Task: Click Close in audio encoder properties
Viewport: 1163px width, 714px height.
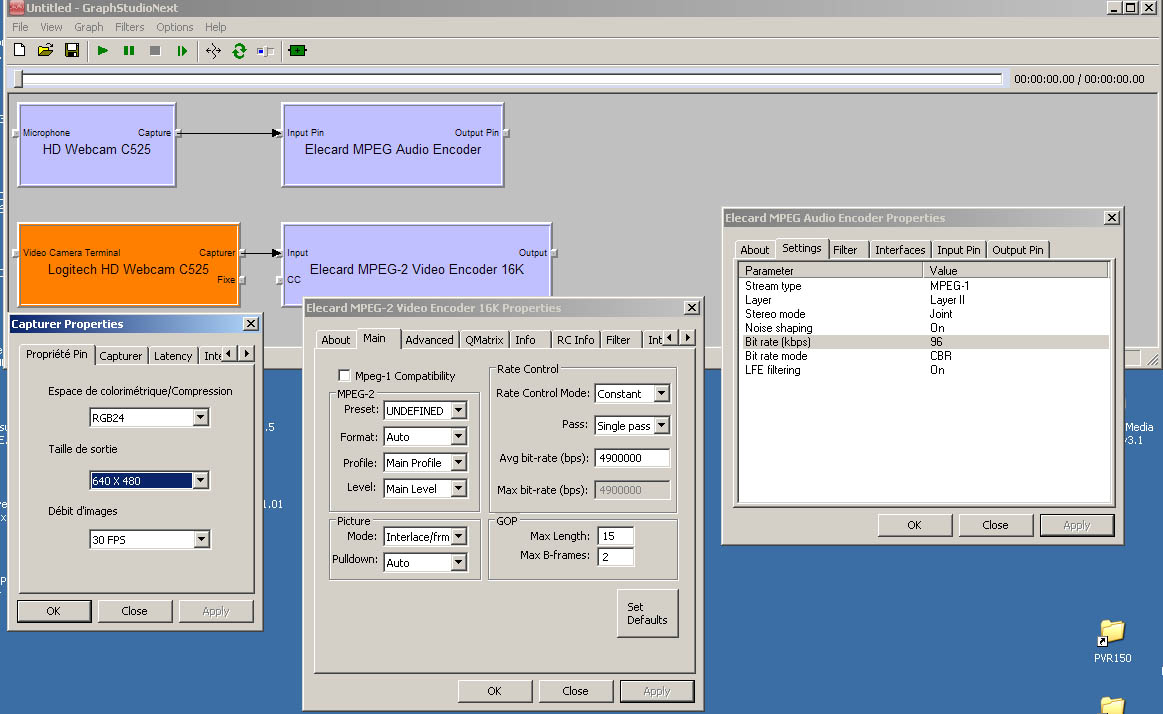Action: pyautogui.click(x=995, y=525)
